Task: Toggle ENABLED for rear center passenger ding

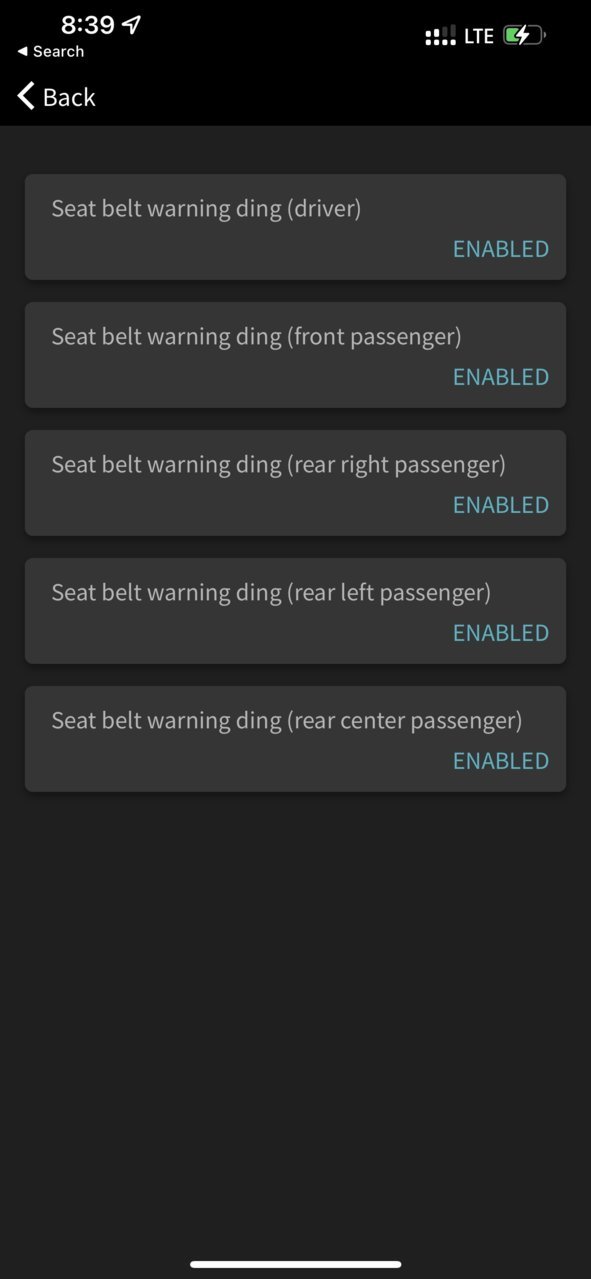Action: click(501, 761)
